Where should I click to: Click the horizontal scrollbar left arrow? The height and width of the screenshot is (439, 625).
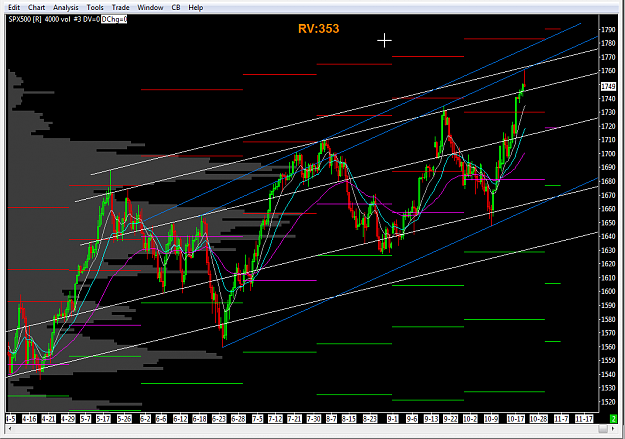click(9, 429)
